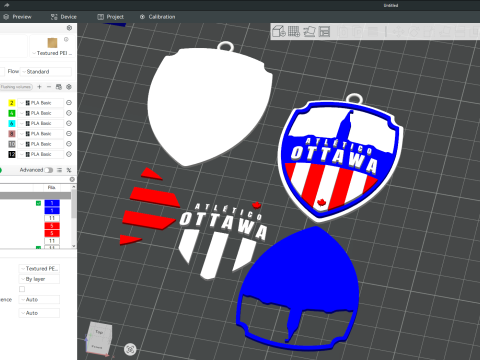
Task: Tick the empty checkbox below By layer
Action: (x=22, y=289)
